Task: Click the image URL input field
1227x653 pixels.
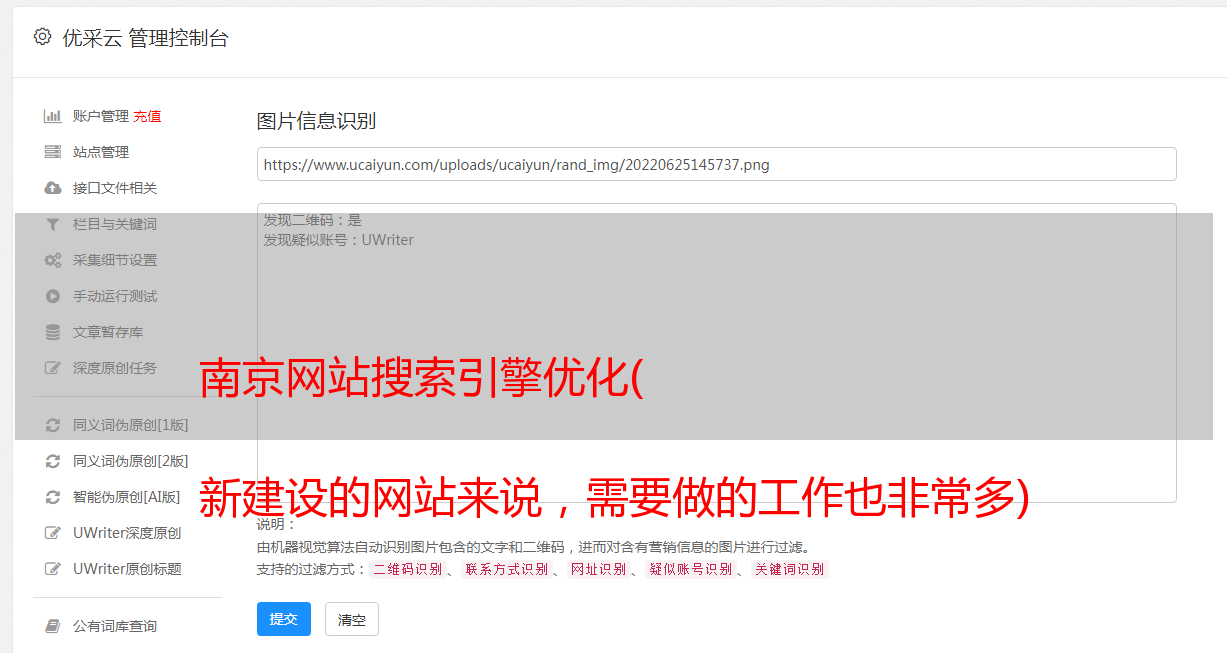Action: [716, 164]
